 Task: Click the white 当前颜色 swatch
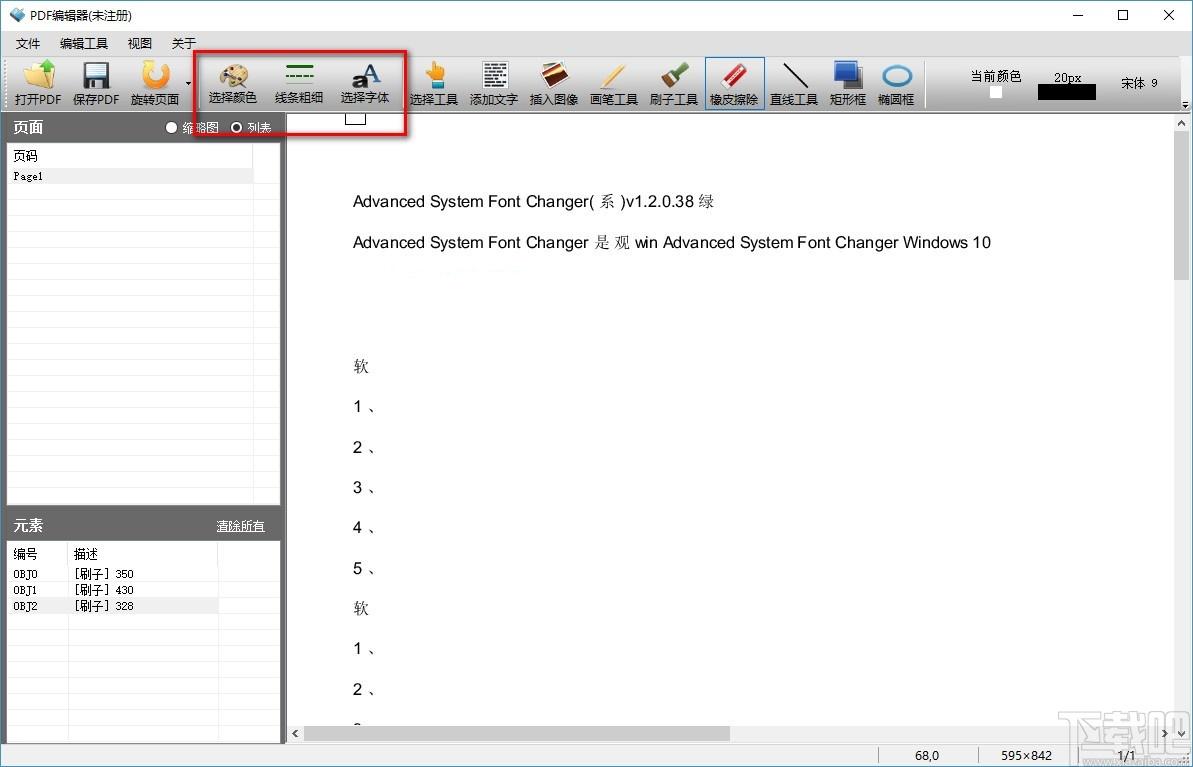point(996,92)
